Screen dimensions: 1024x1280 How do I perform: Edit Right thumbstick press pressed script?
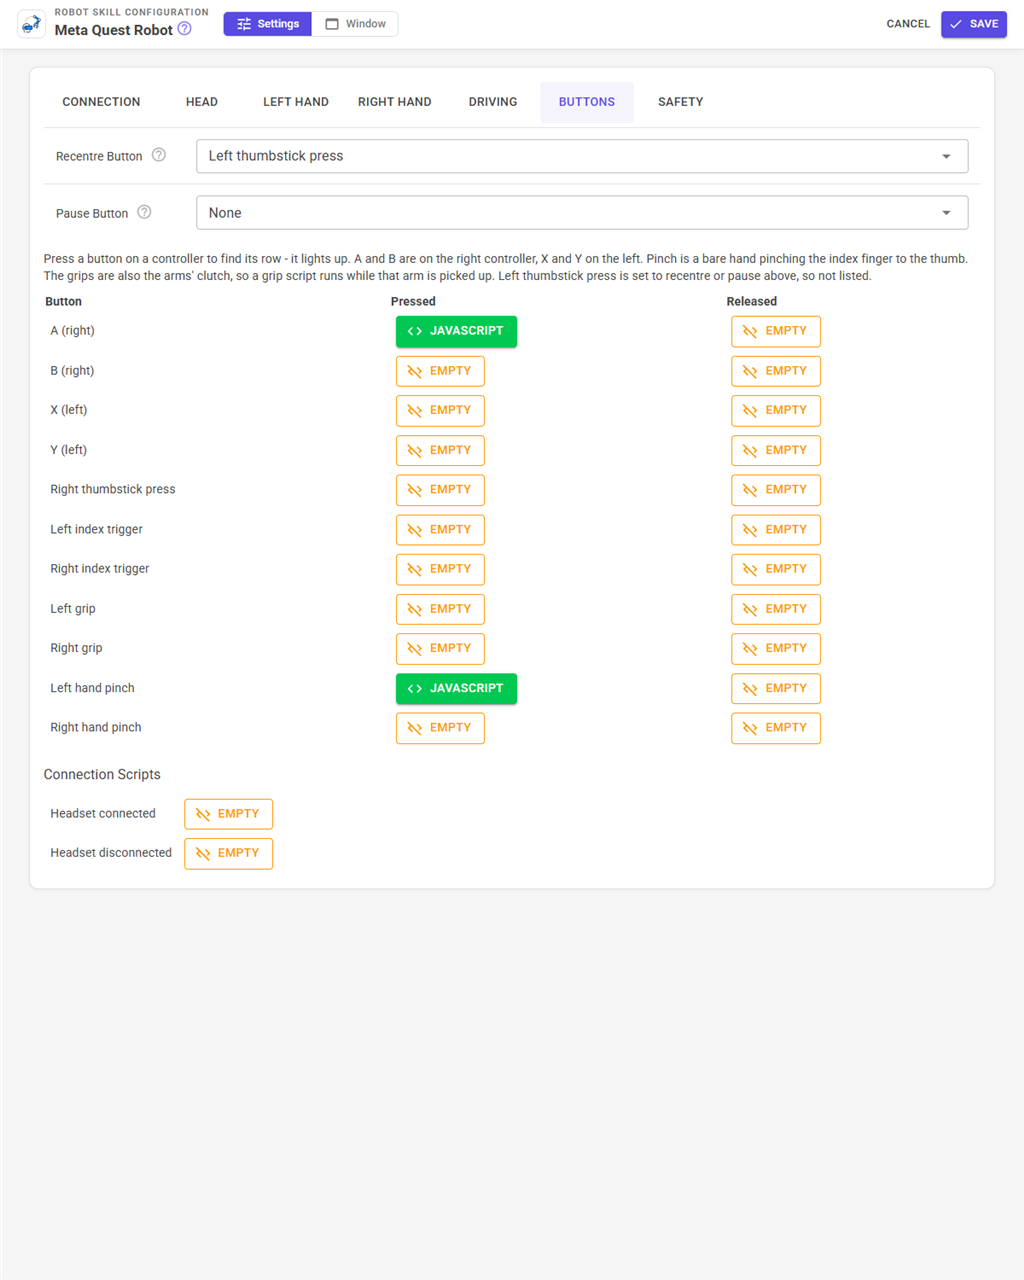pyautogui.click(x=440, y=490)
